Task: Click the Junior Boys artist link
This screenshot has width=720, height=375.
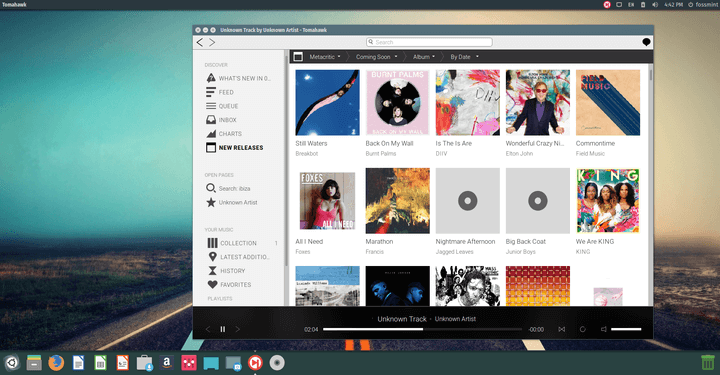Action: tap(520, 252)
